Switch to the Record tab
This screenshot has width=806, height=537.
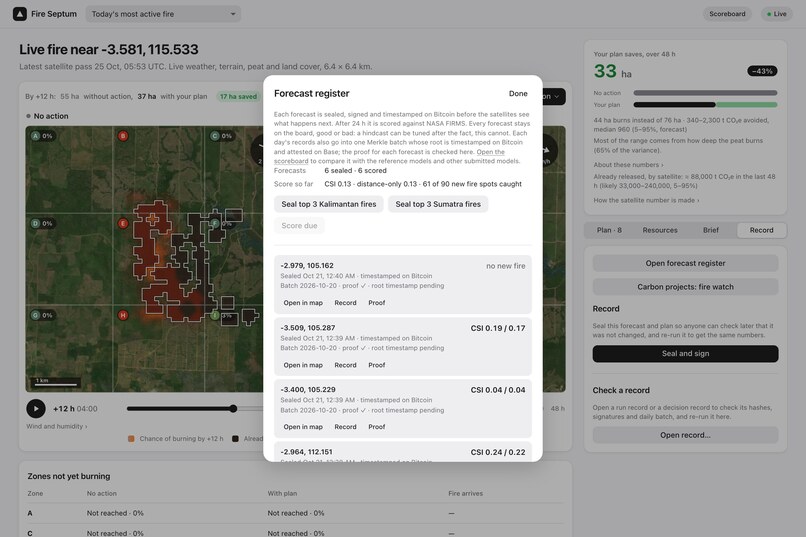[761, 230]
